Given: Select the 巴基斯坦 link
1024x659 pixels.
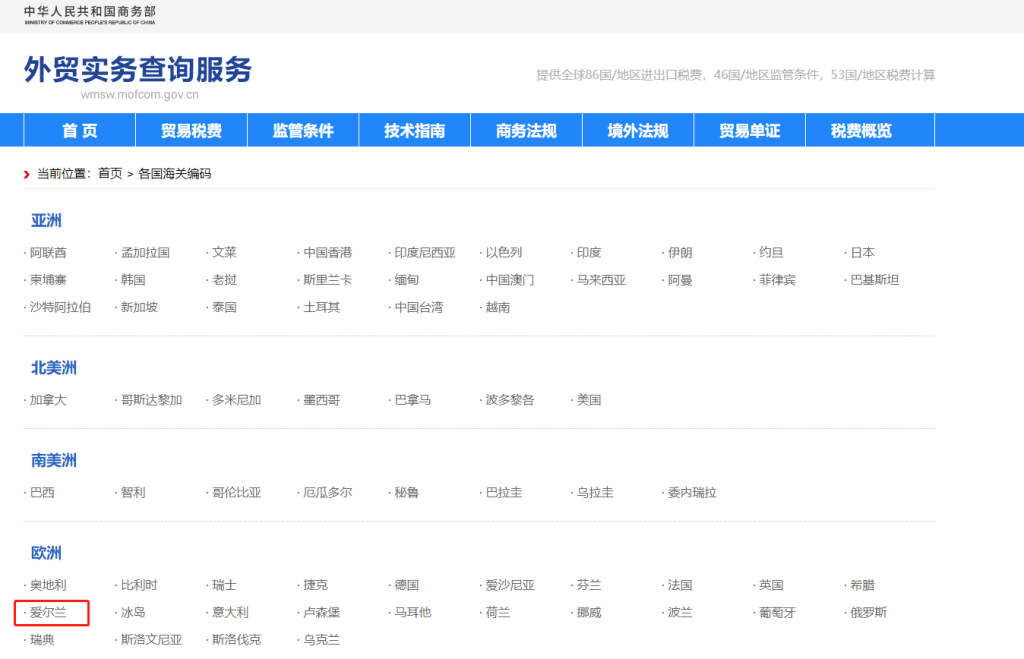Looking at the screenshot, I should tap(874, 280).
